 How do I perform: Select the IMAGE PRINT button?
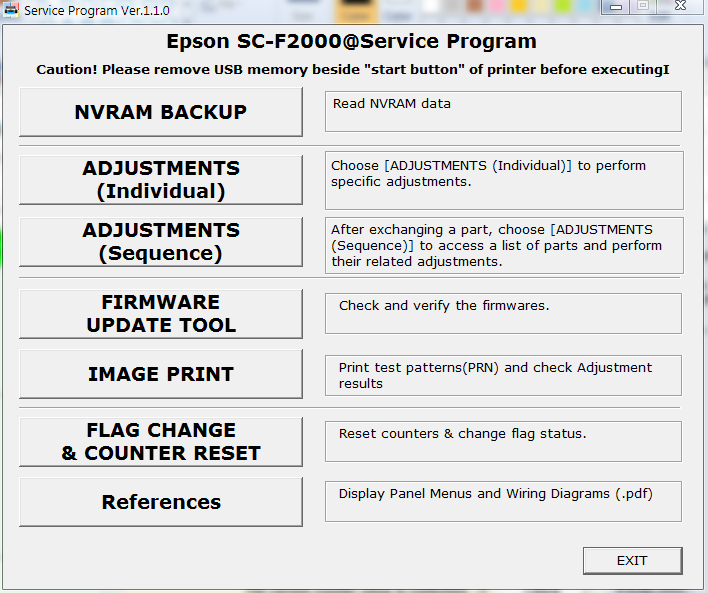[x=160, y=374]
